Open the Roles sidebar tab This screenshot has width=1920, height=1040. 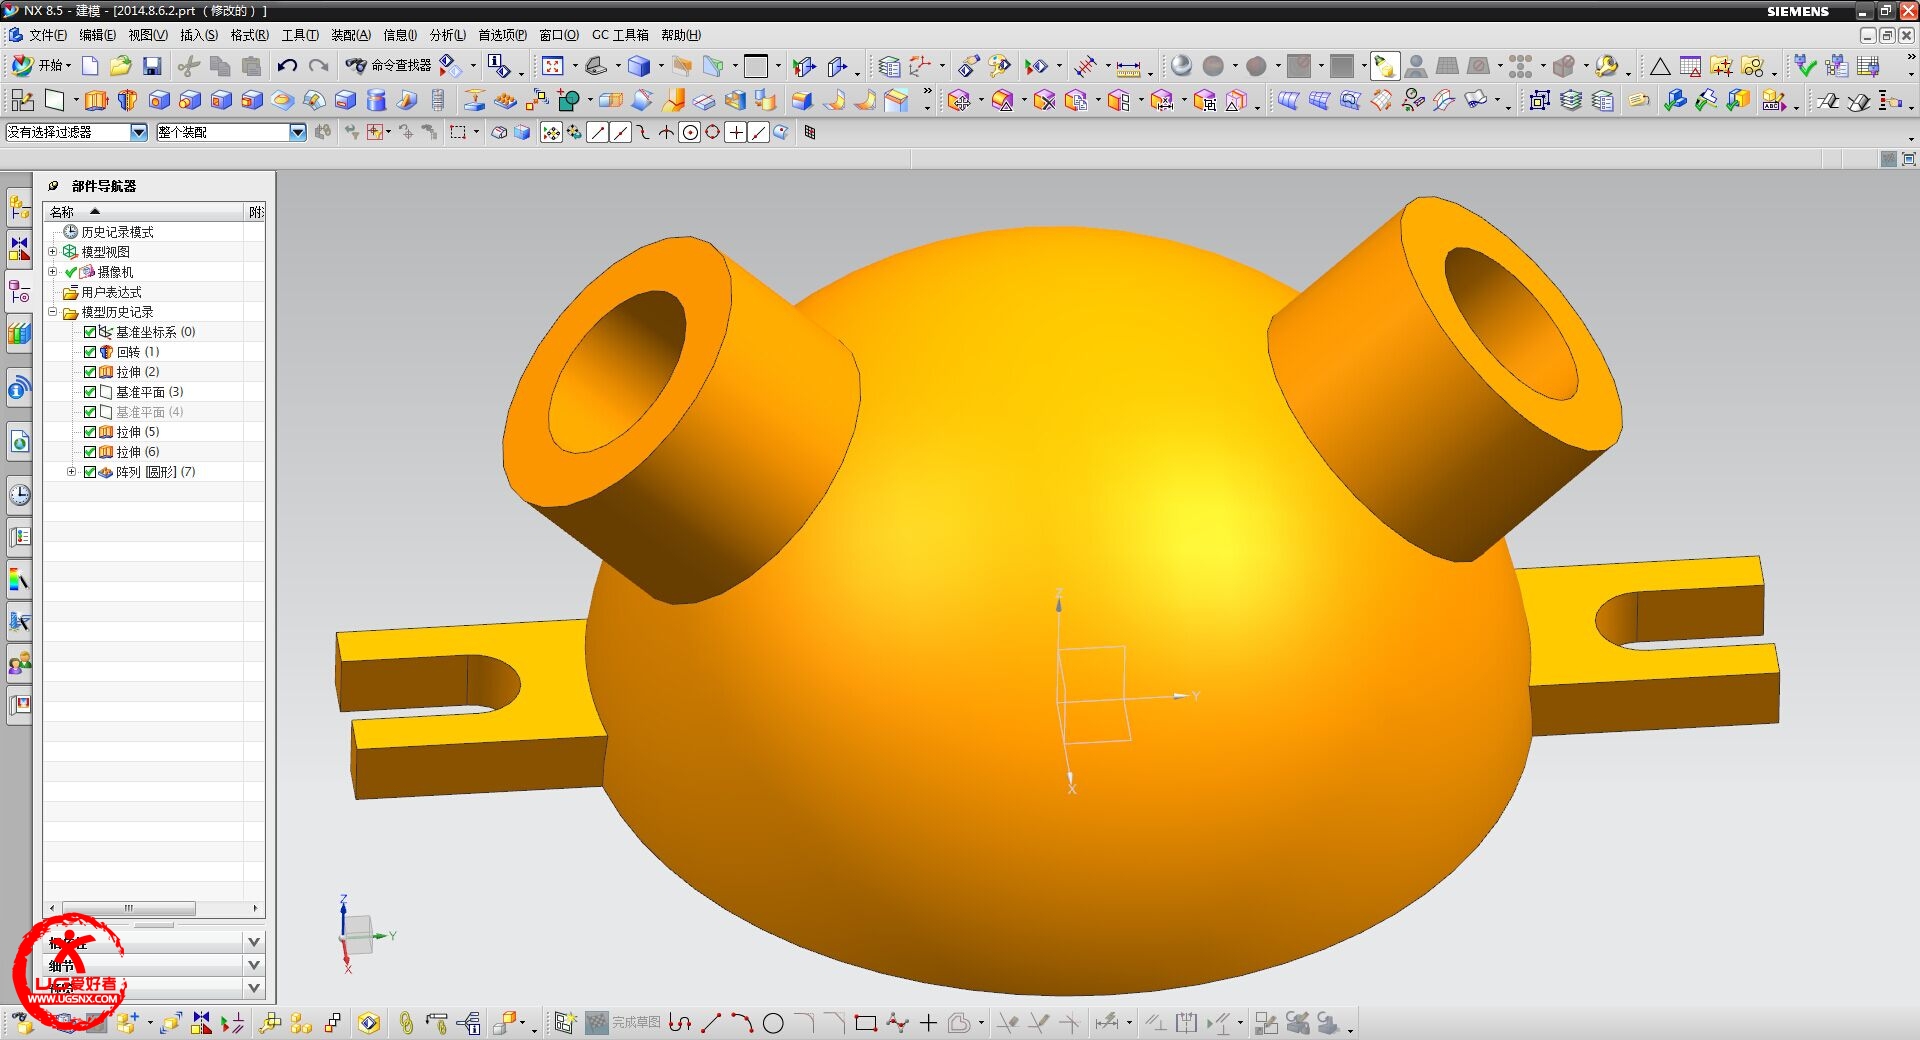[x=19, y=663]
